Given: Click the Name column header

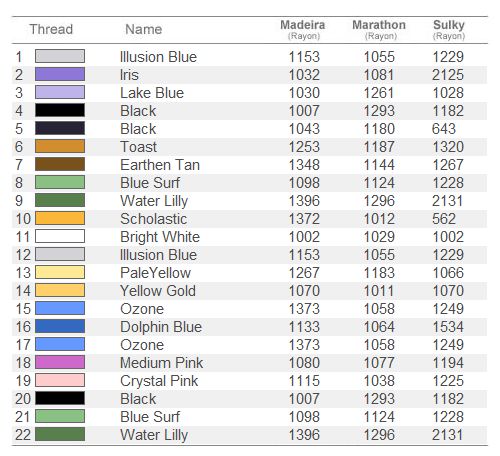Looking at the screenshot, I should coord(144,29).
